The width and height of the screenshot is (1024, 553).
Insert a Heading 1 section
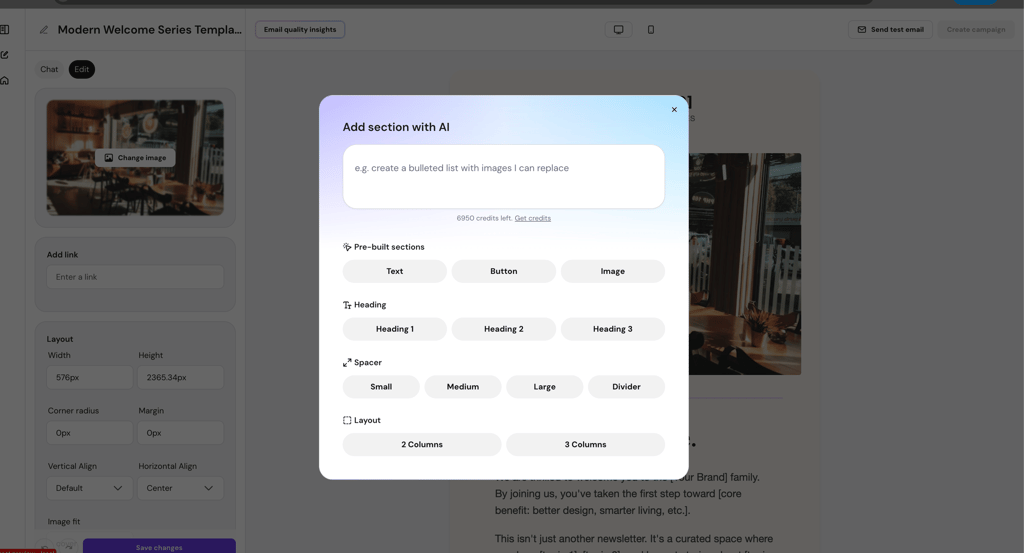[394, 329]
